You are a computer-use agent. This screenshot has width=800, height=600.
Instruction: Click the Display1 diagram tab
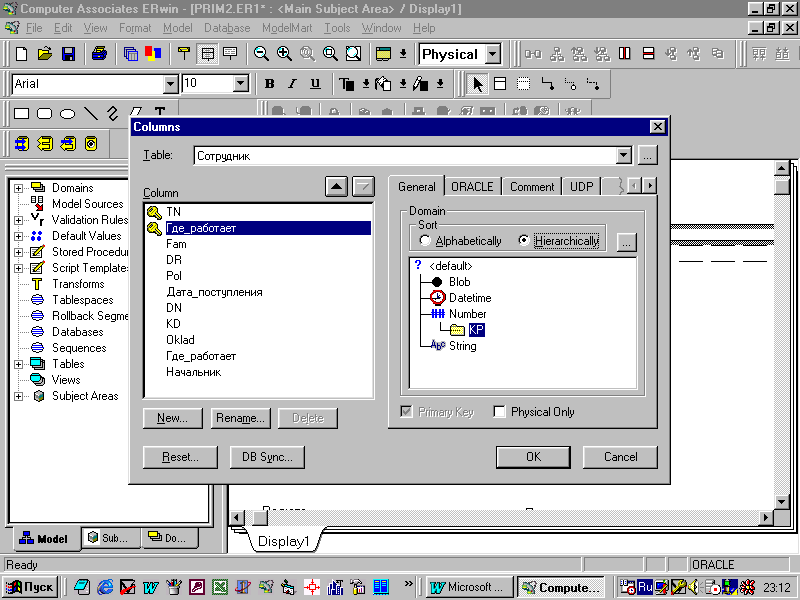tap(284, 541)
